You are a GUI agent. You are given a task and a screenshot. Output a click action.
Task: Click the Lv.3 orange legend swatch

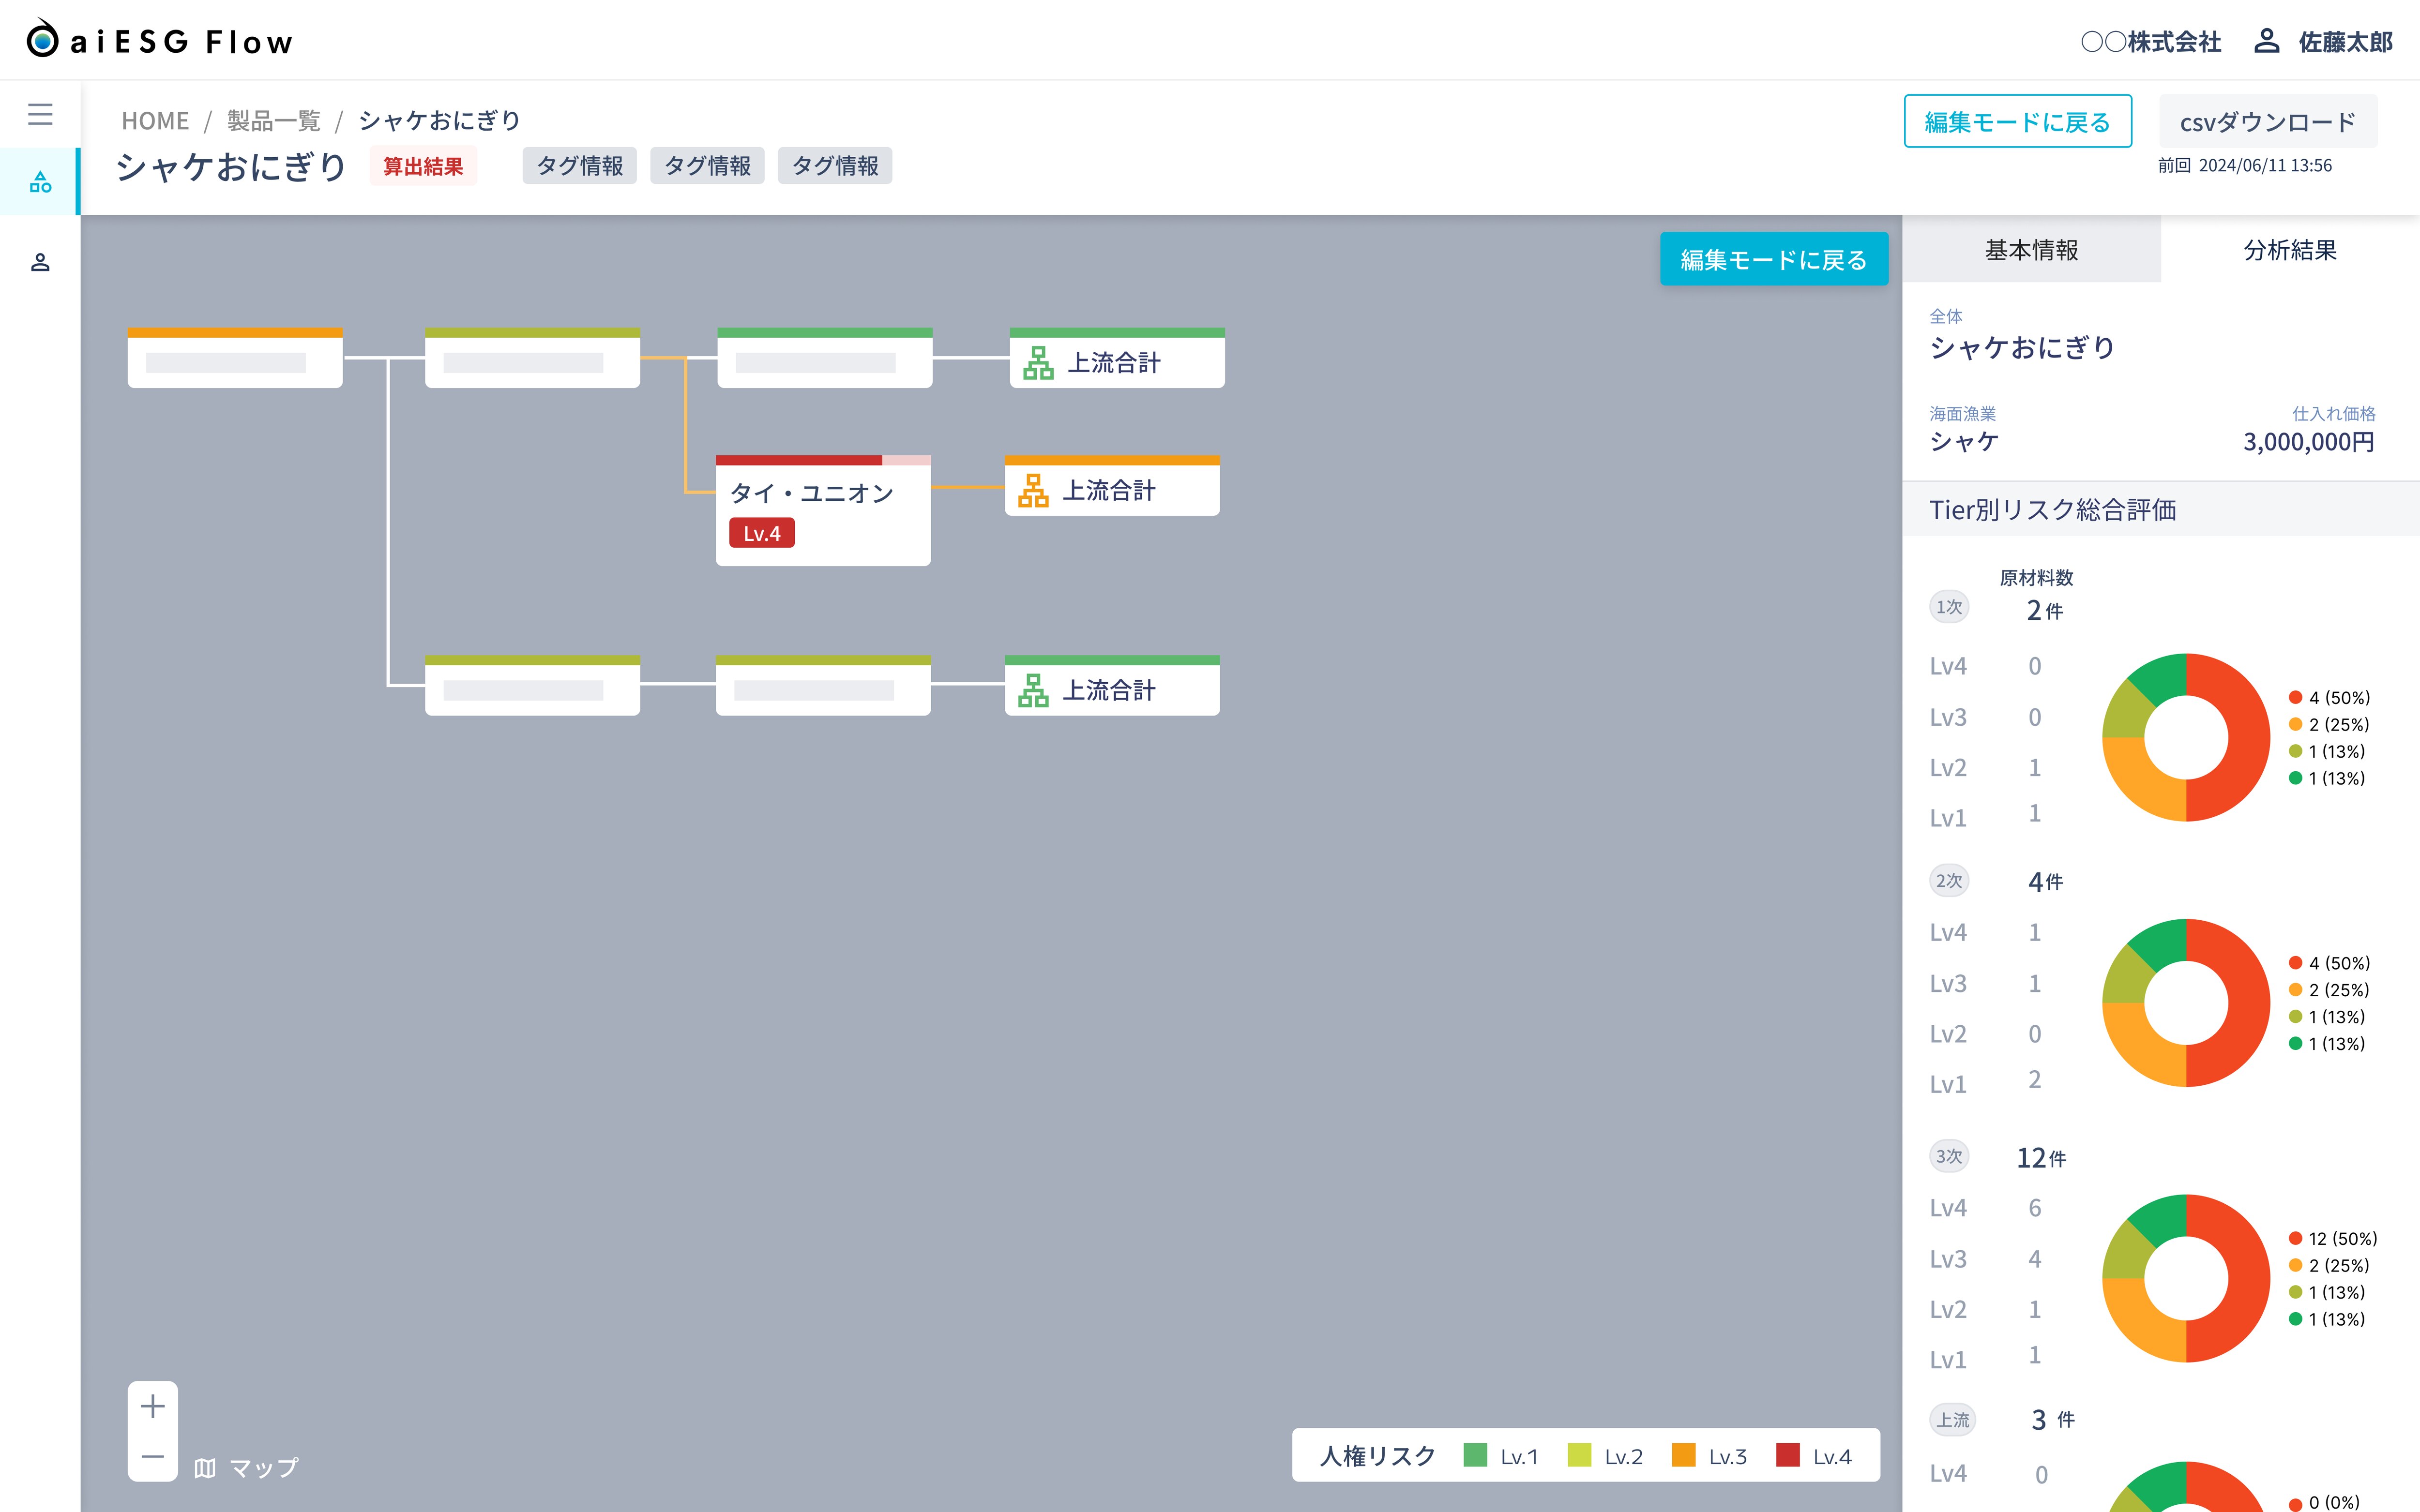tap(1684, 1455)
